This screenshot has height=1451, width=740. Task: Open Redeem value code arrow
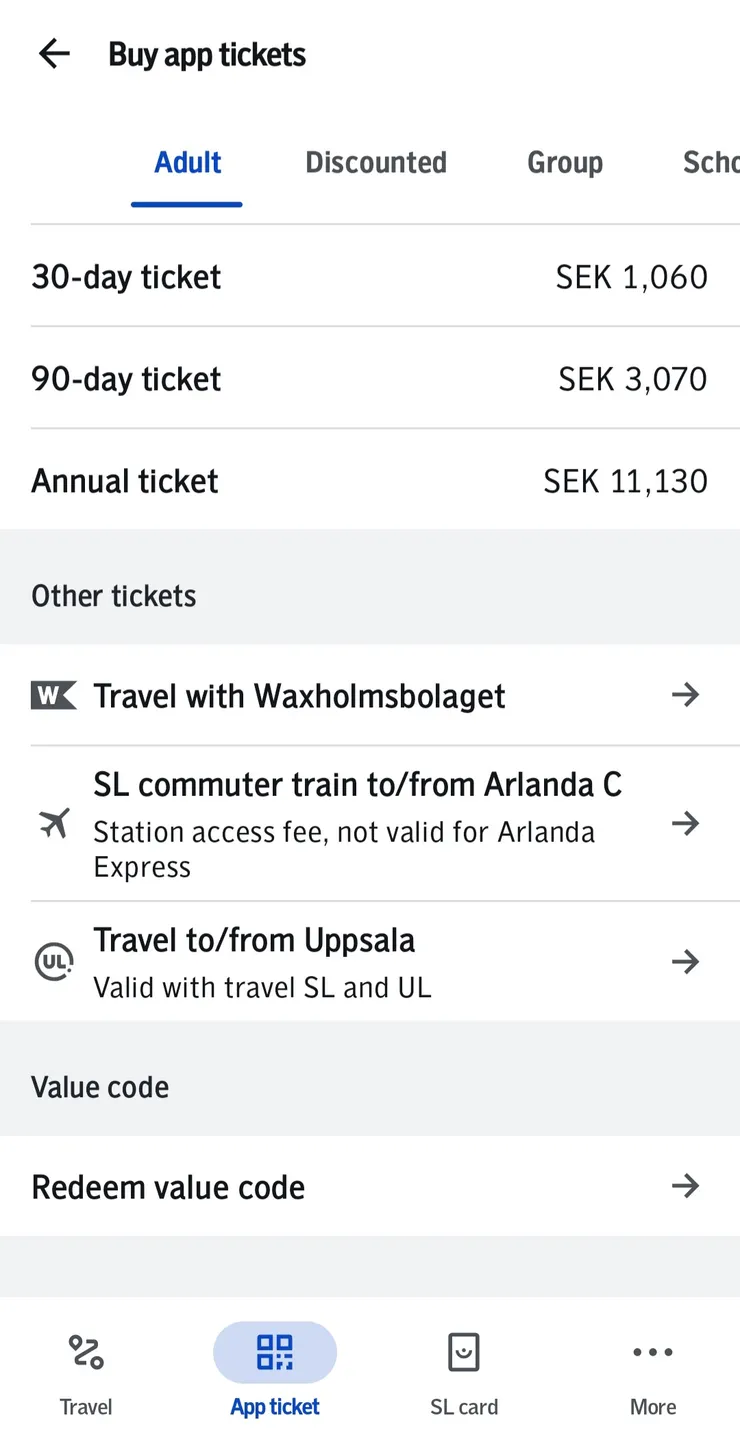coord(685,1186)
